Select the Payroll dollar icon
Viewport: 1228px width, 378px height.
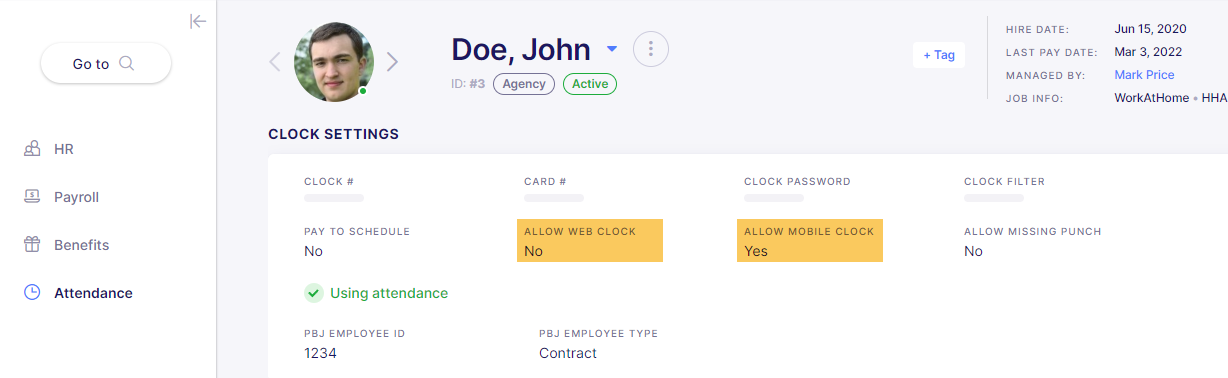tap(32, 197)
